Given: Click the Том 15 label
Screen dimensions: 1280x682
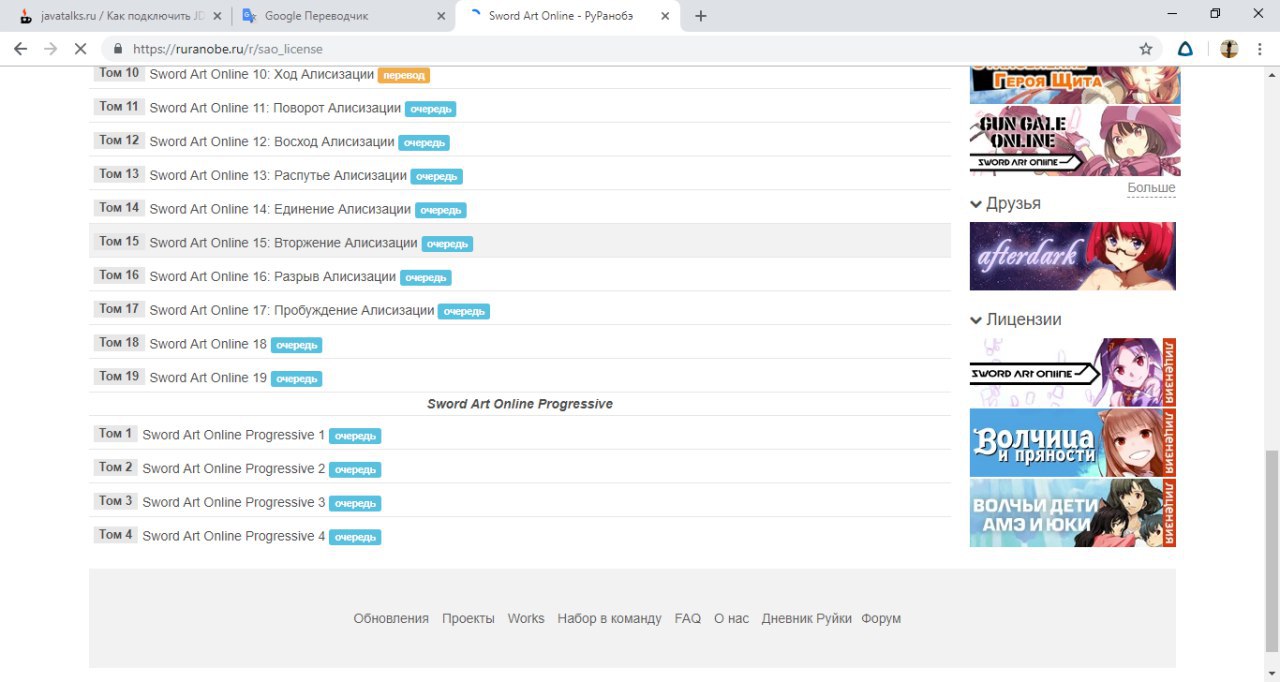Looking at the screenshot, I should point(119,241).
